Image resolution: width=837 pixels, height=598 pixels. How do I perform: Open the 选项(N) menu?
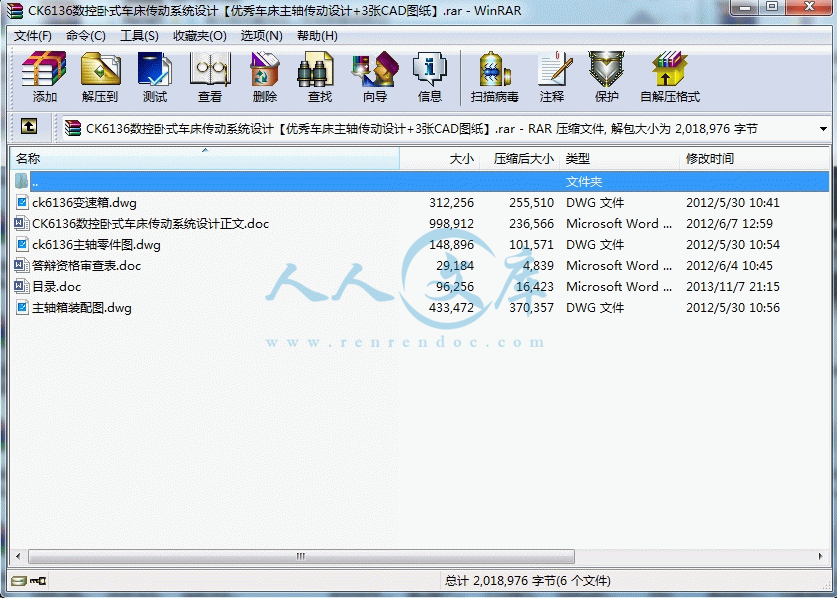262,36
